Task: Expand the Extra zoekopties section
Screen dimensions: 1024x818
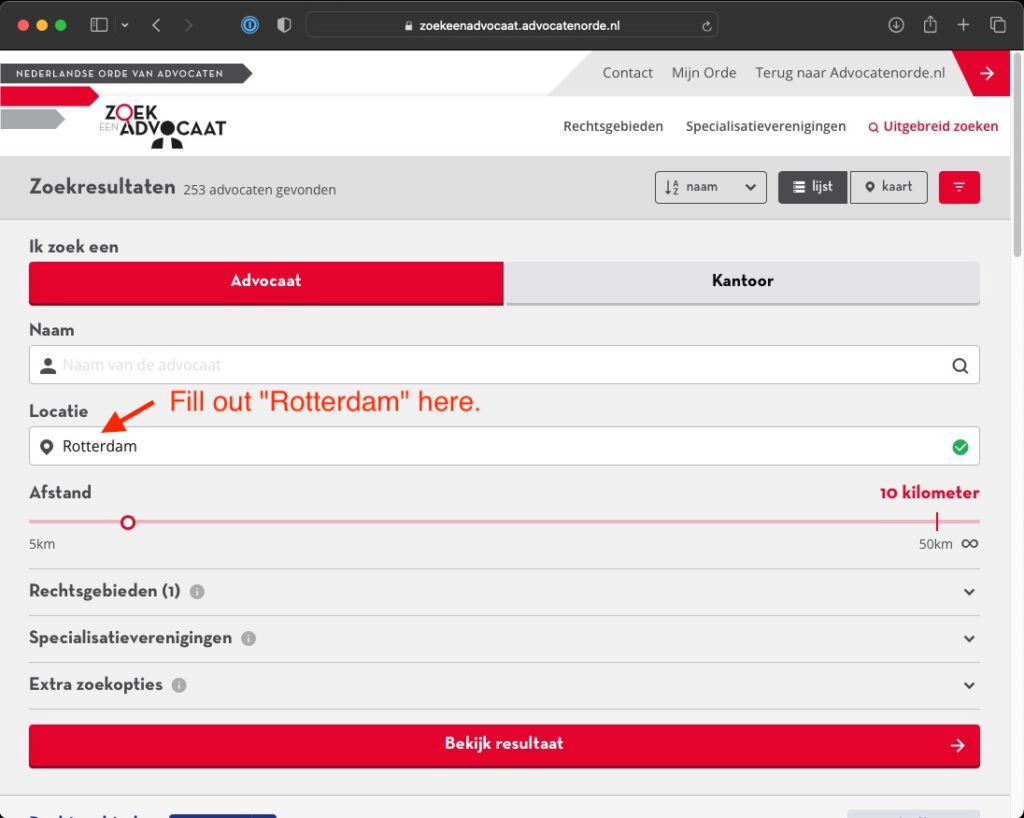Action: pyautogui.click(x=968, y=686)
